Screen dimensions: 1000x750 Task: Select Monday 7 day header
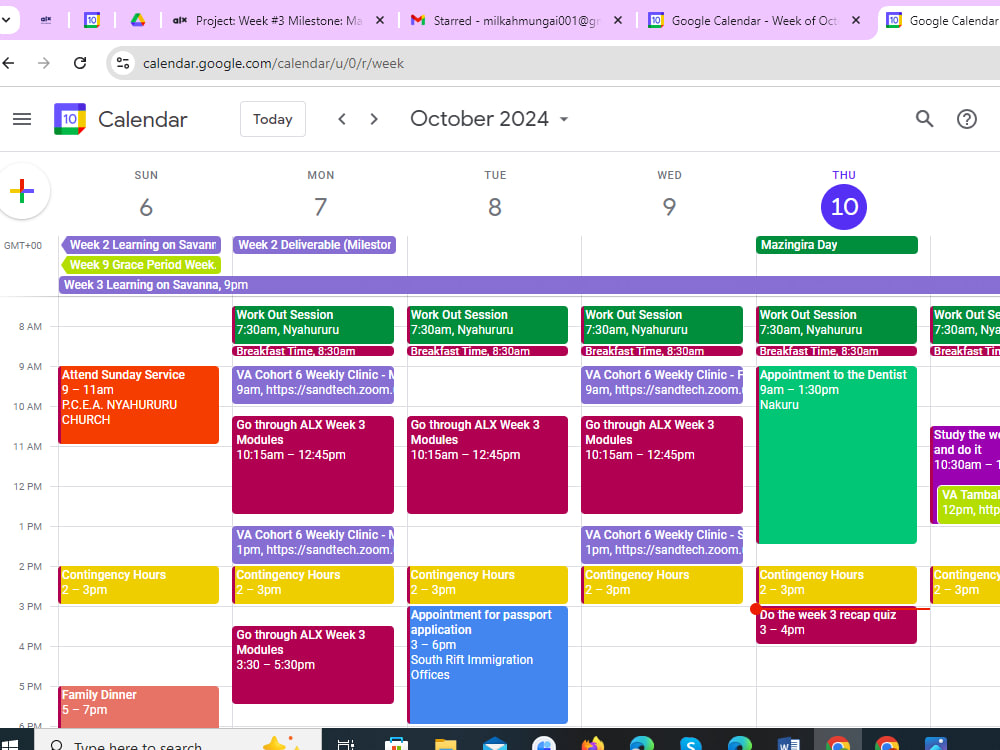tap(320, 207)
